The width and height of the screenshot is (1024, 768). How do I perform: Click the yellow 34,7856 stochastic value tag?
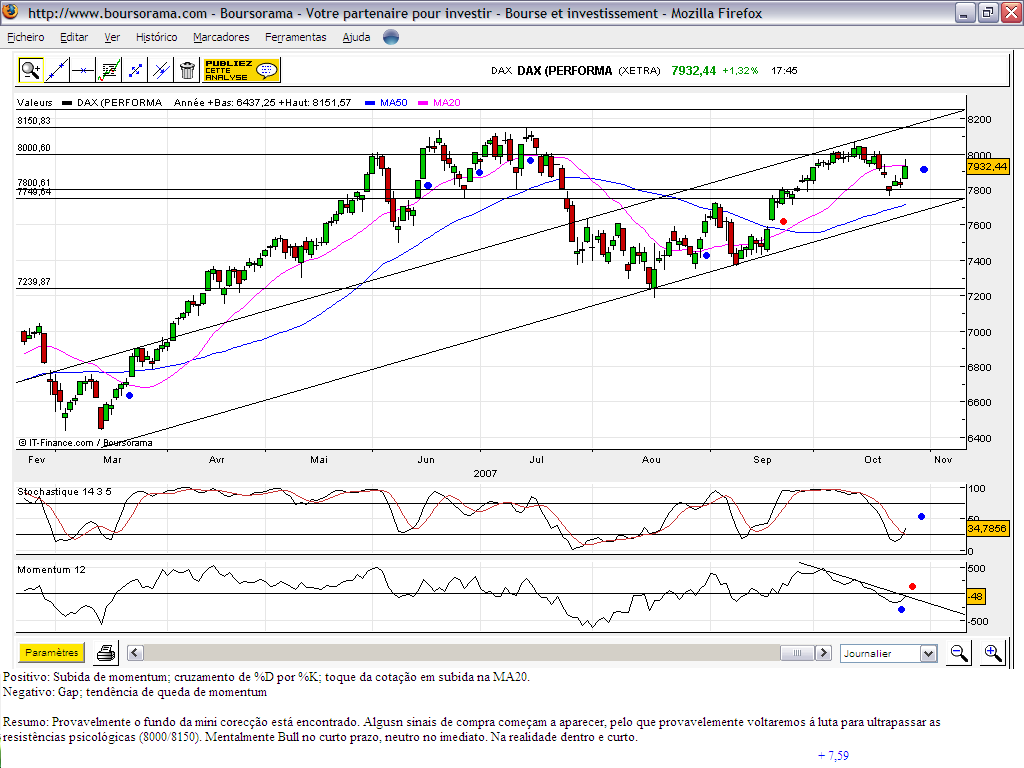coord(987,528)
